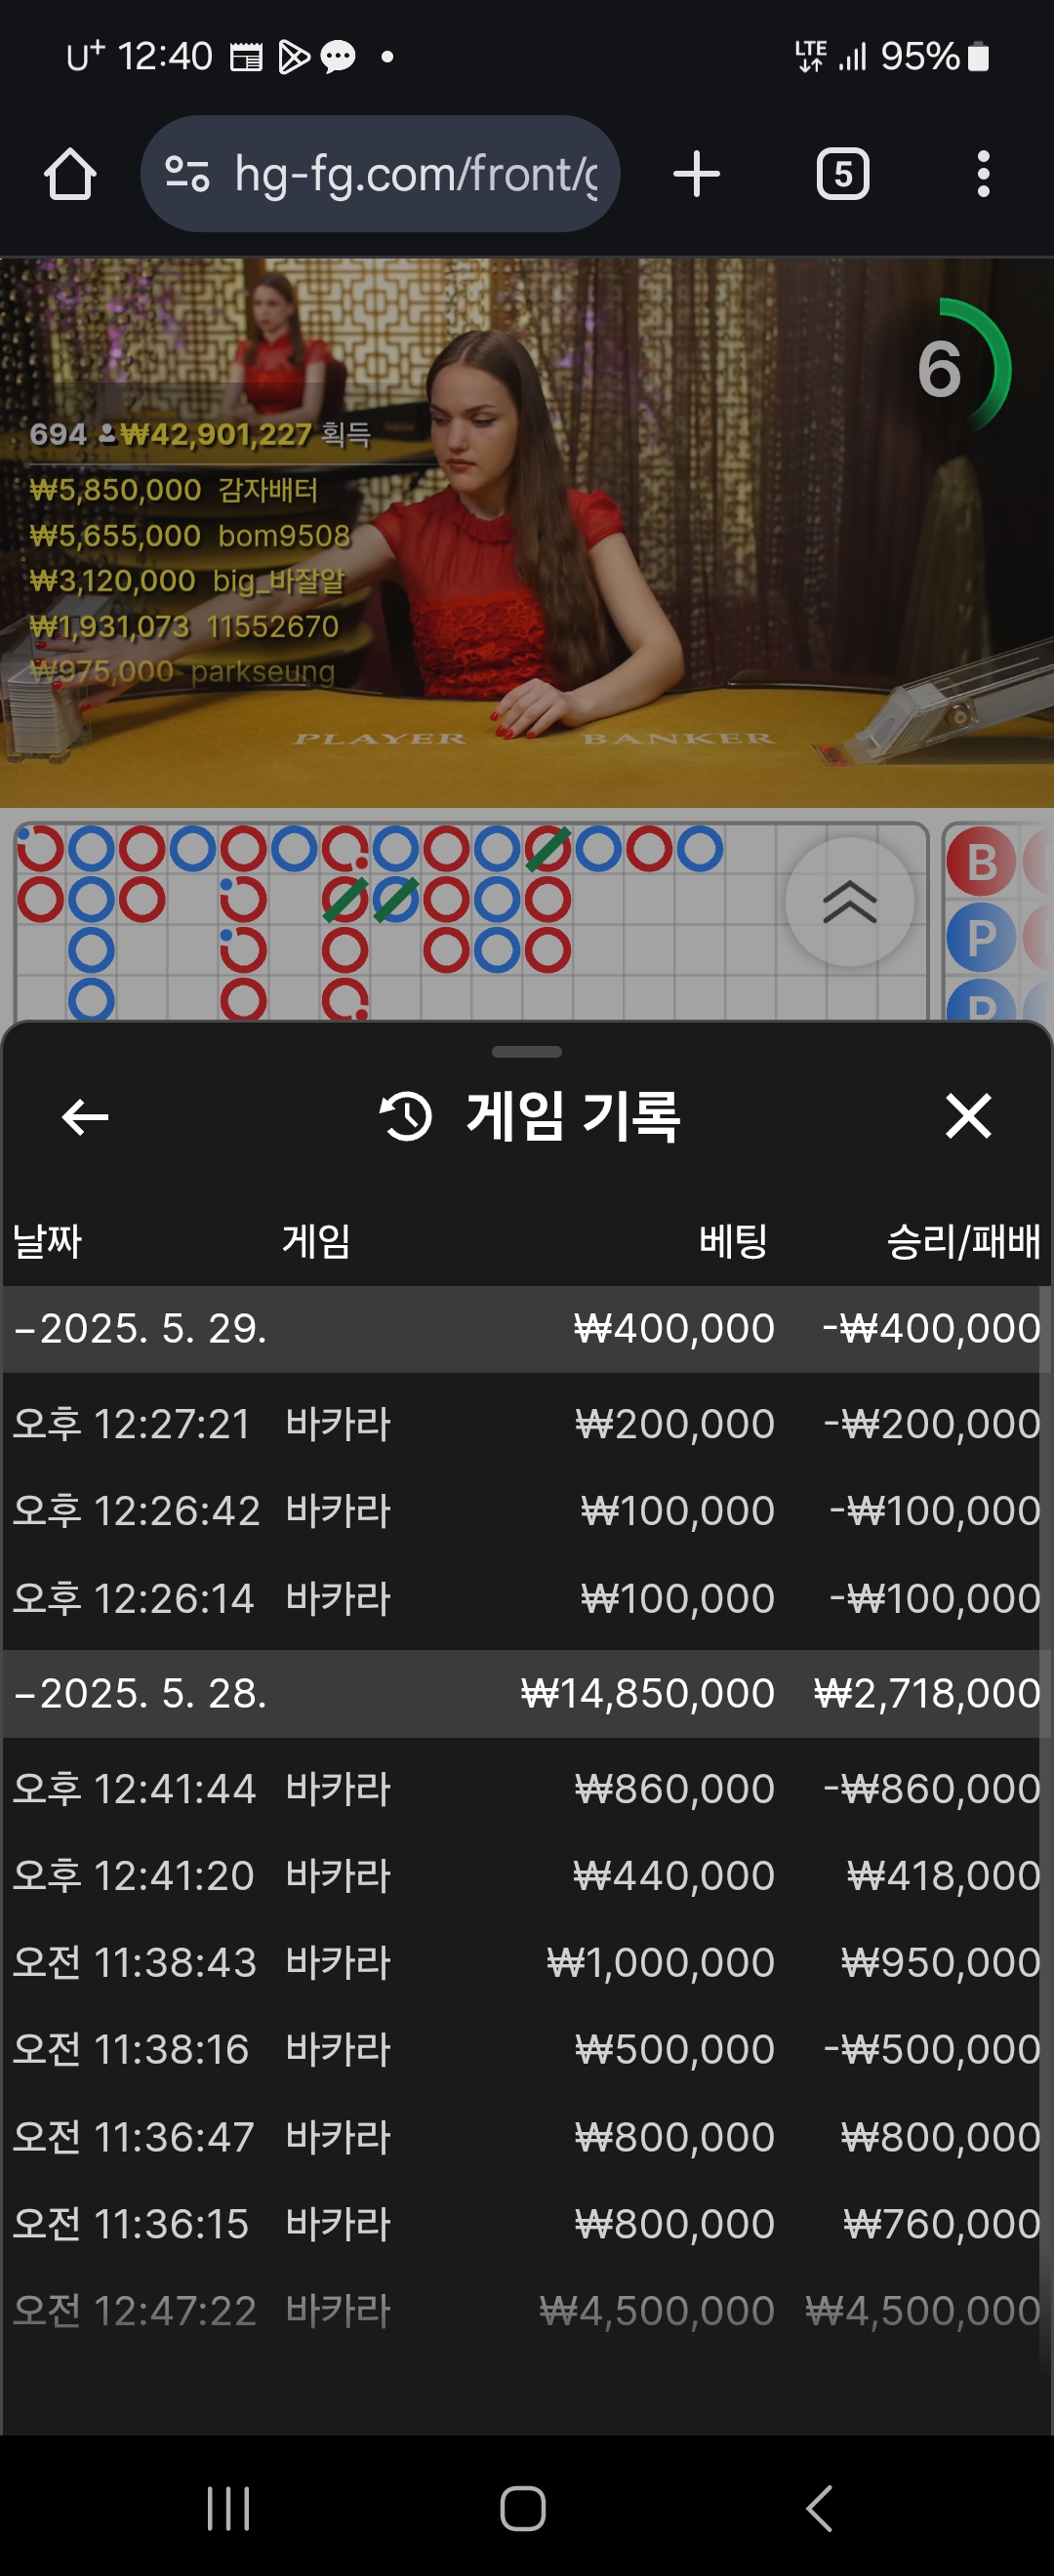This screenshot has height=2576, width=1054.
Task: Close the game history panel
Action: (968, 1116)
